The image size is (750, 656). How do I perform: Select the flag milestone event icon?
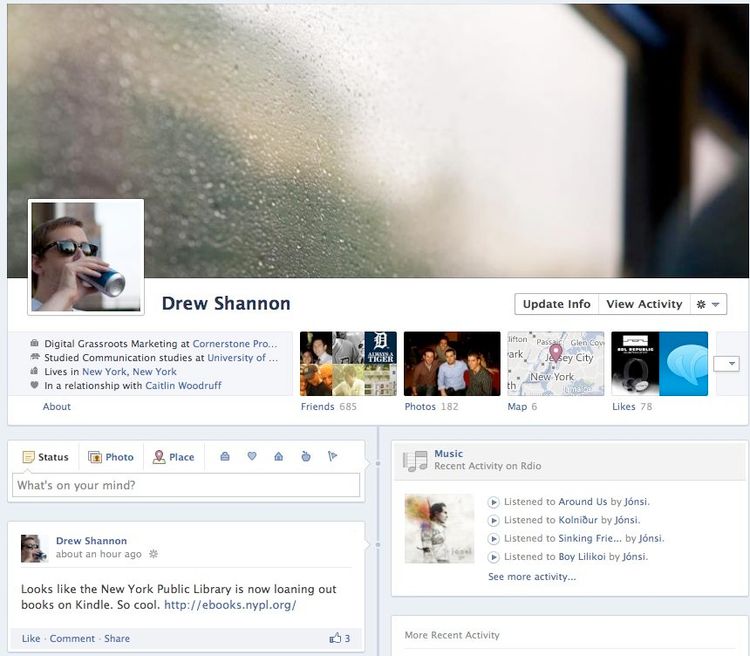point(332,456)
